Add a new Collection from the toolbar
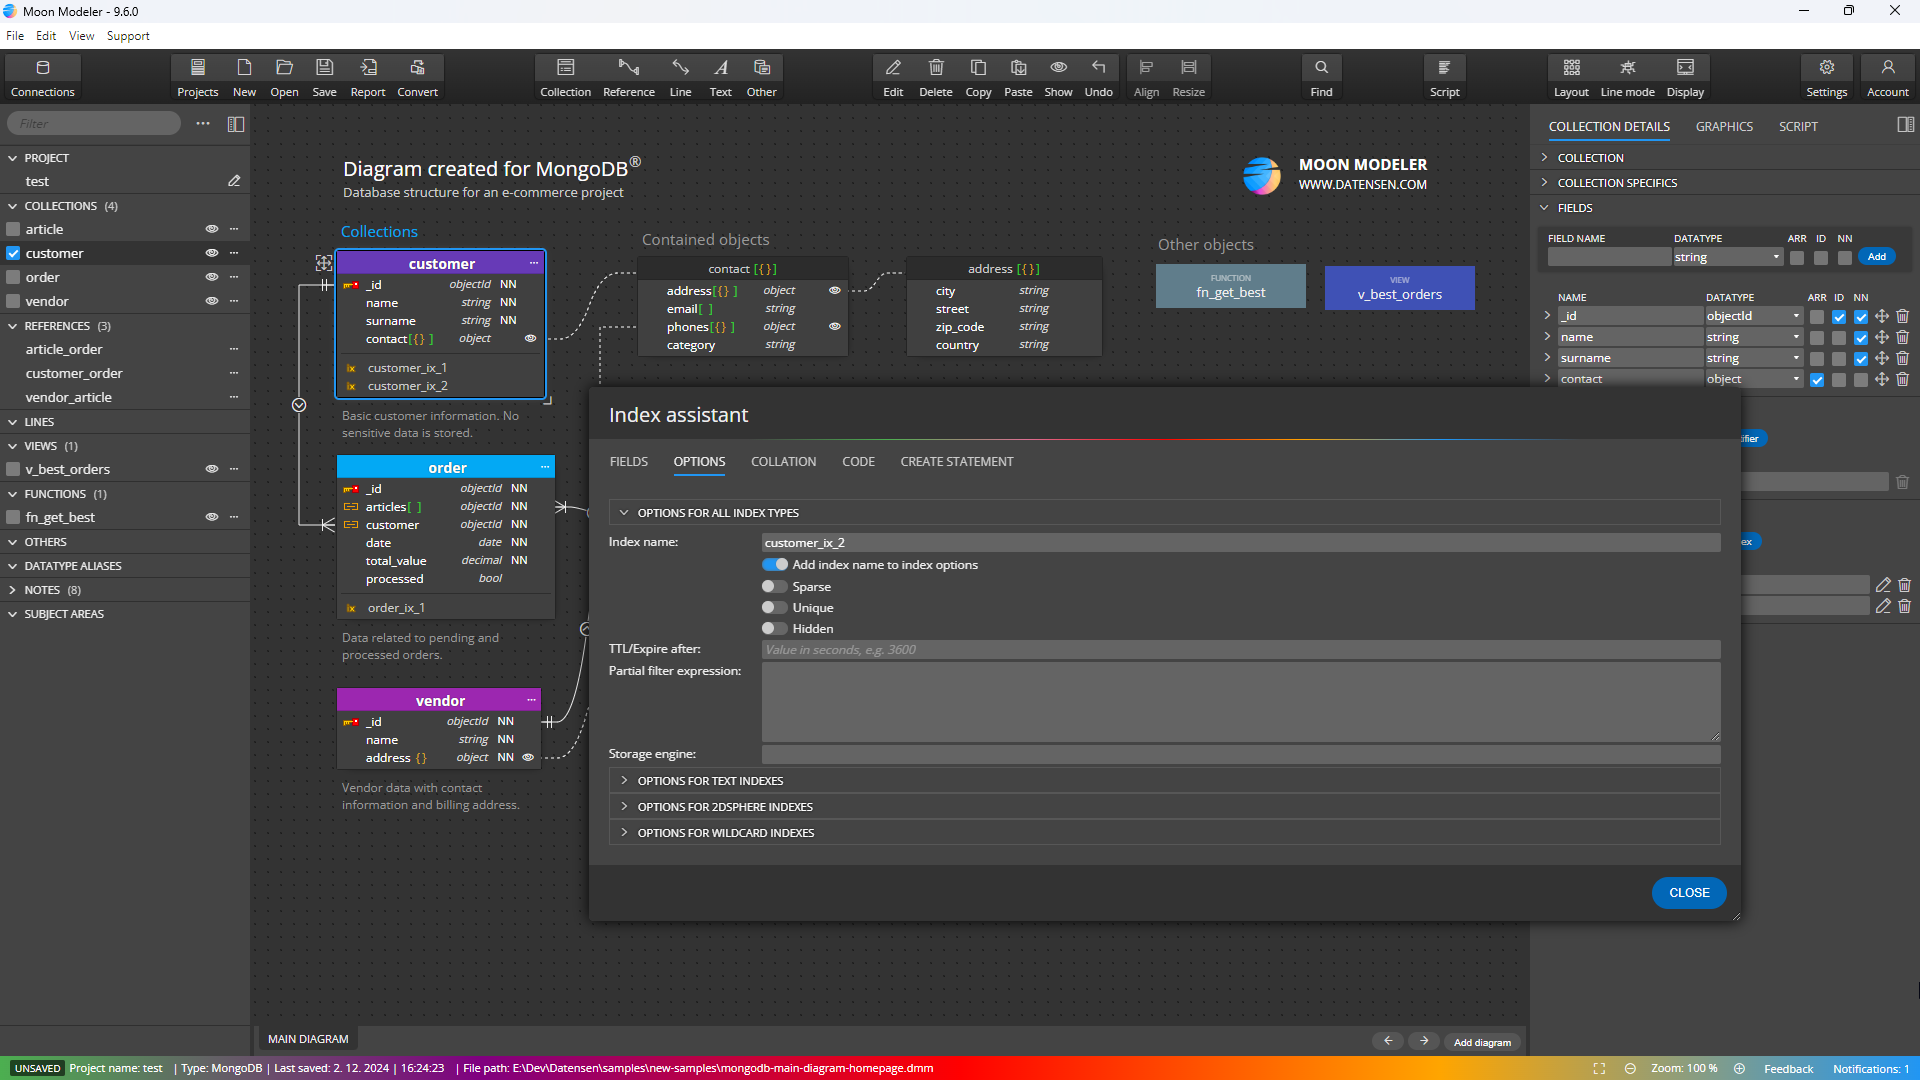This screenshot has height=1080, width=1920. tap(565, 76)
